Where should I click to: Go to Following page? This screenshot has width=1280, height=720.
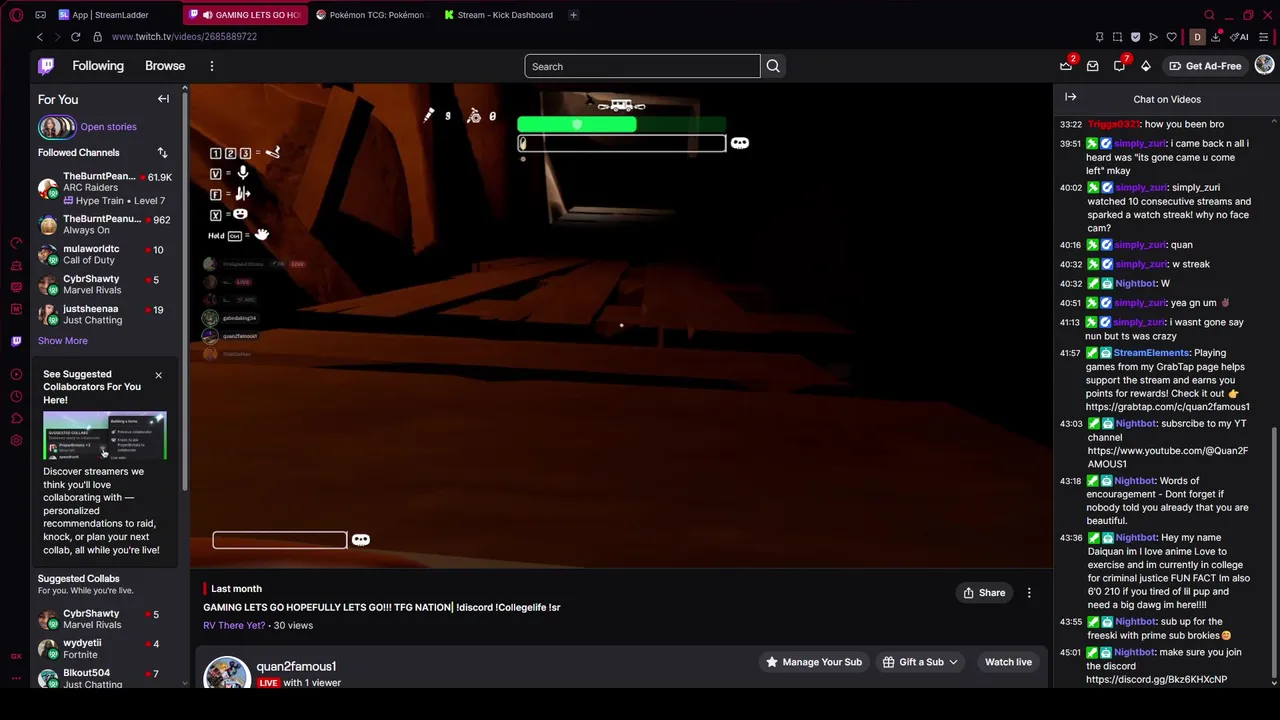point(98,66)
